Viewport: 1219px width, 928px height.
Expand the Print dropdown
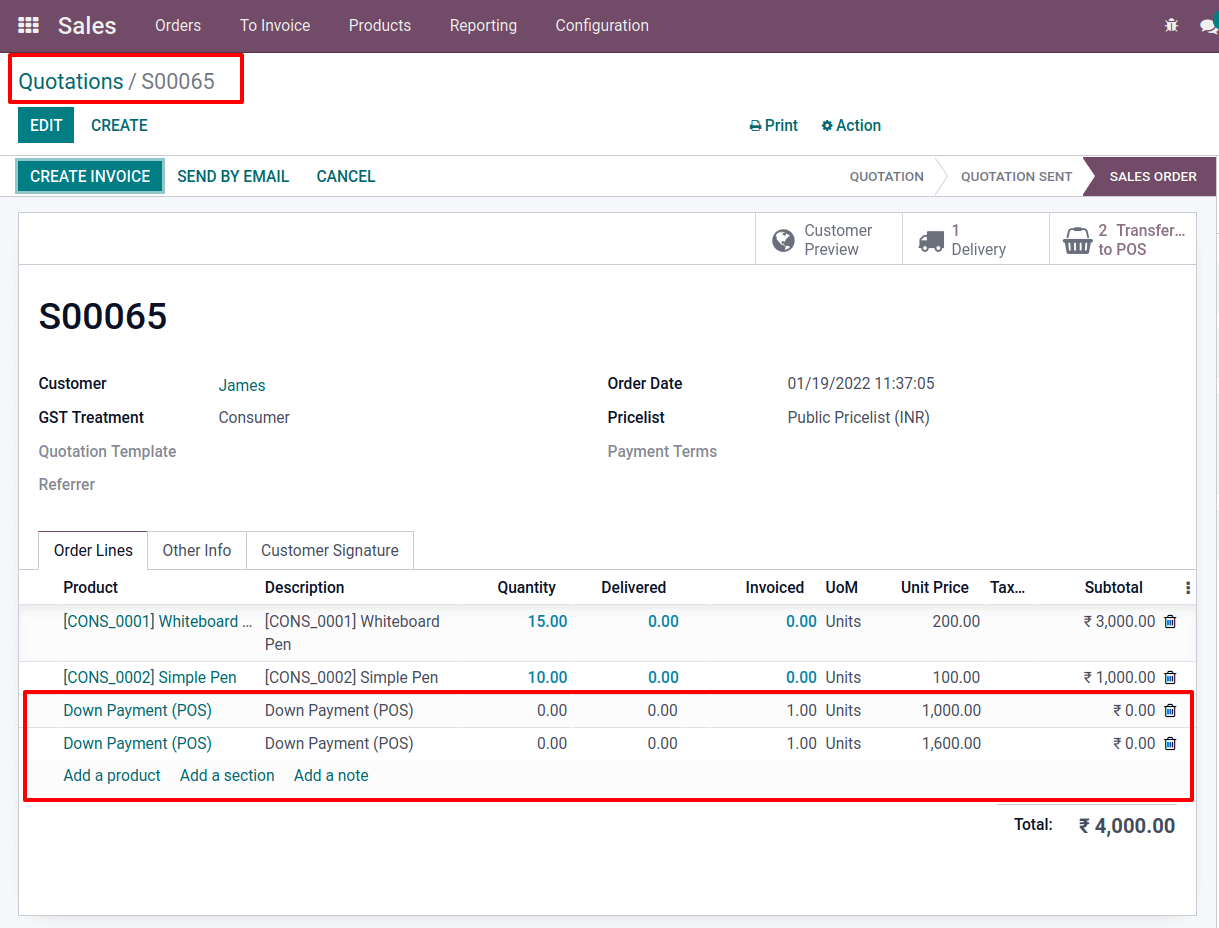point(774,125)
